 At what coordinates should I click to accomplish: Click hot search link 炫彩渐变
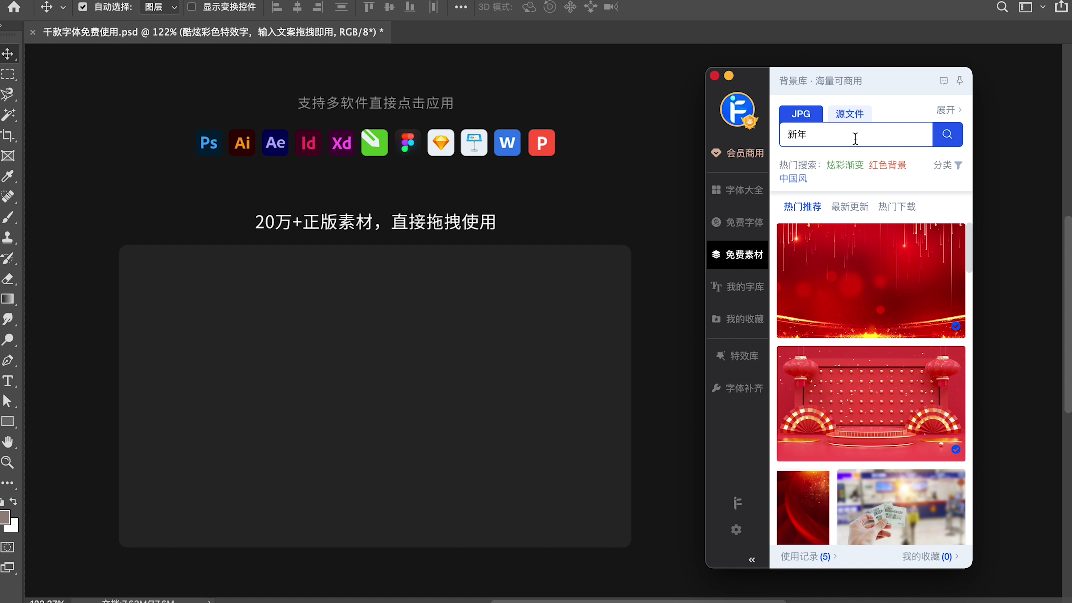(x=844, y=165)
